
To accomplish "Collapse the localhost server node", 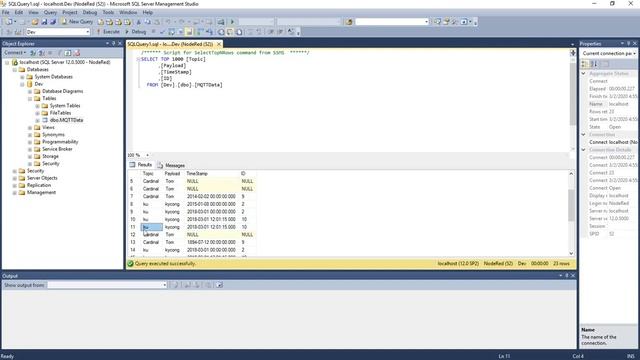I will (x=7, y=62).
